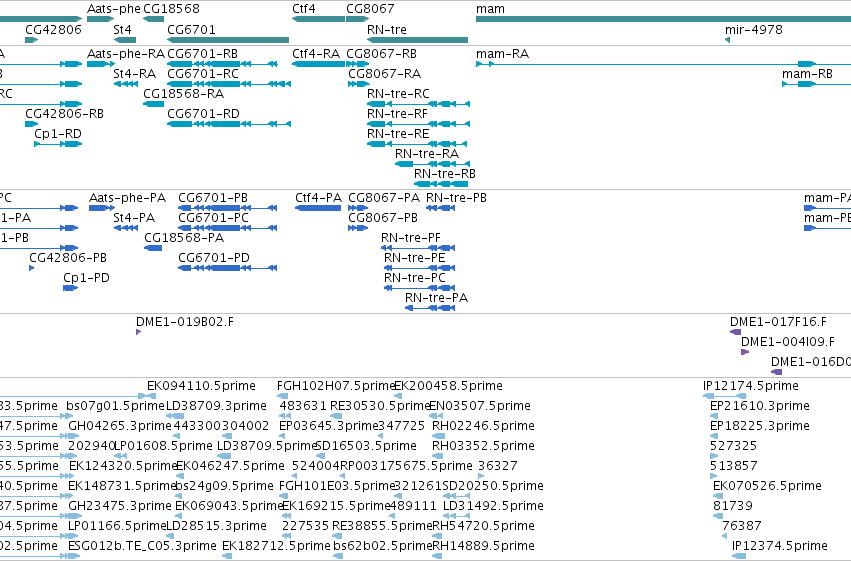Viewport: 851px width, 561px height.
Task: Choose the 'ESG012b.TE_C05.3prime' EST label
Action: click(x=142, y=546)
